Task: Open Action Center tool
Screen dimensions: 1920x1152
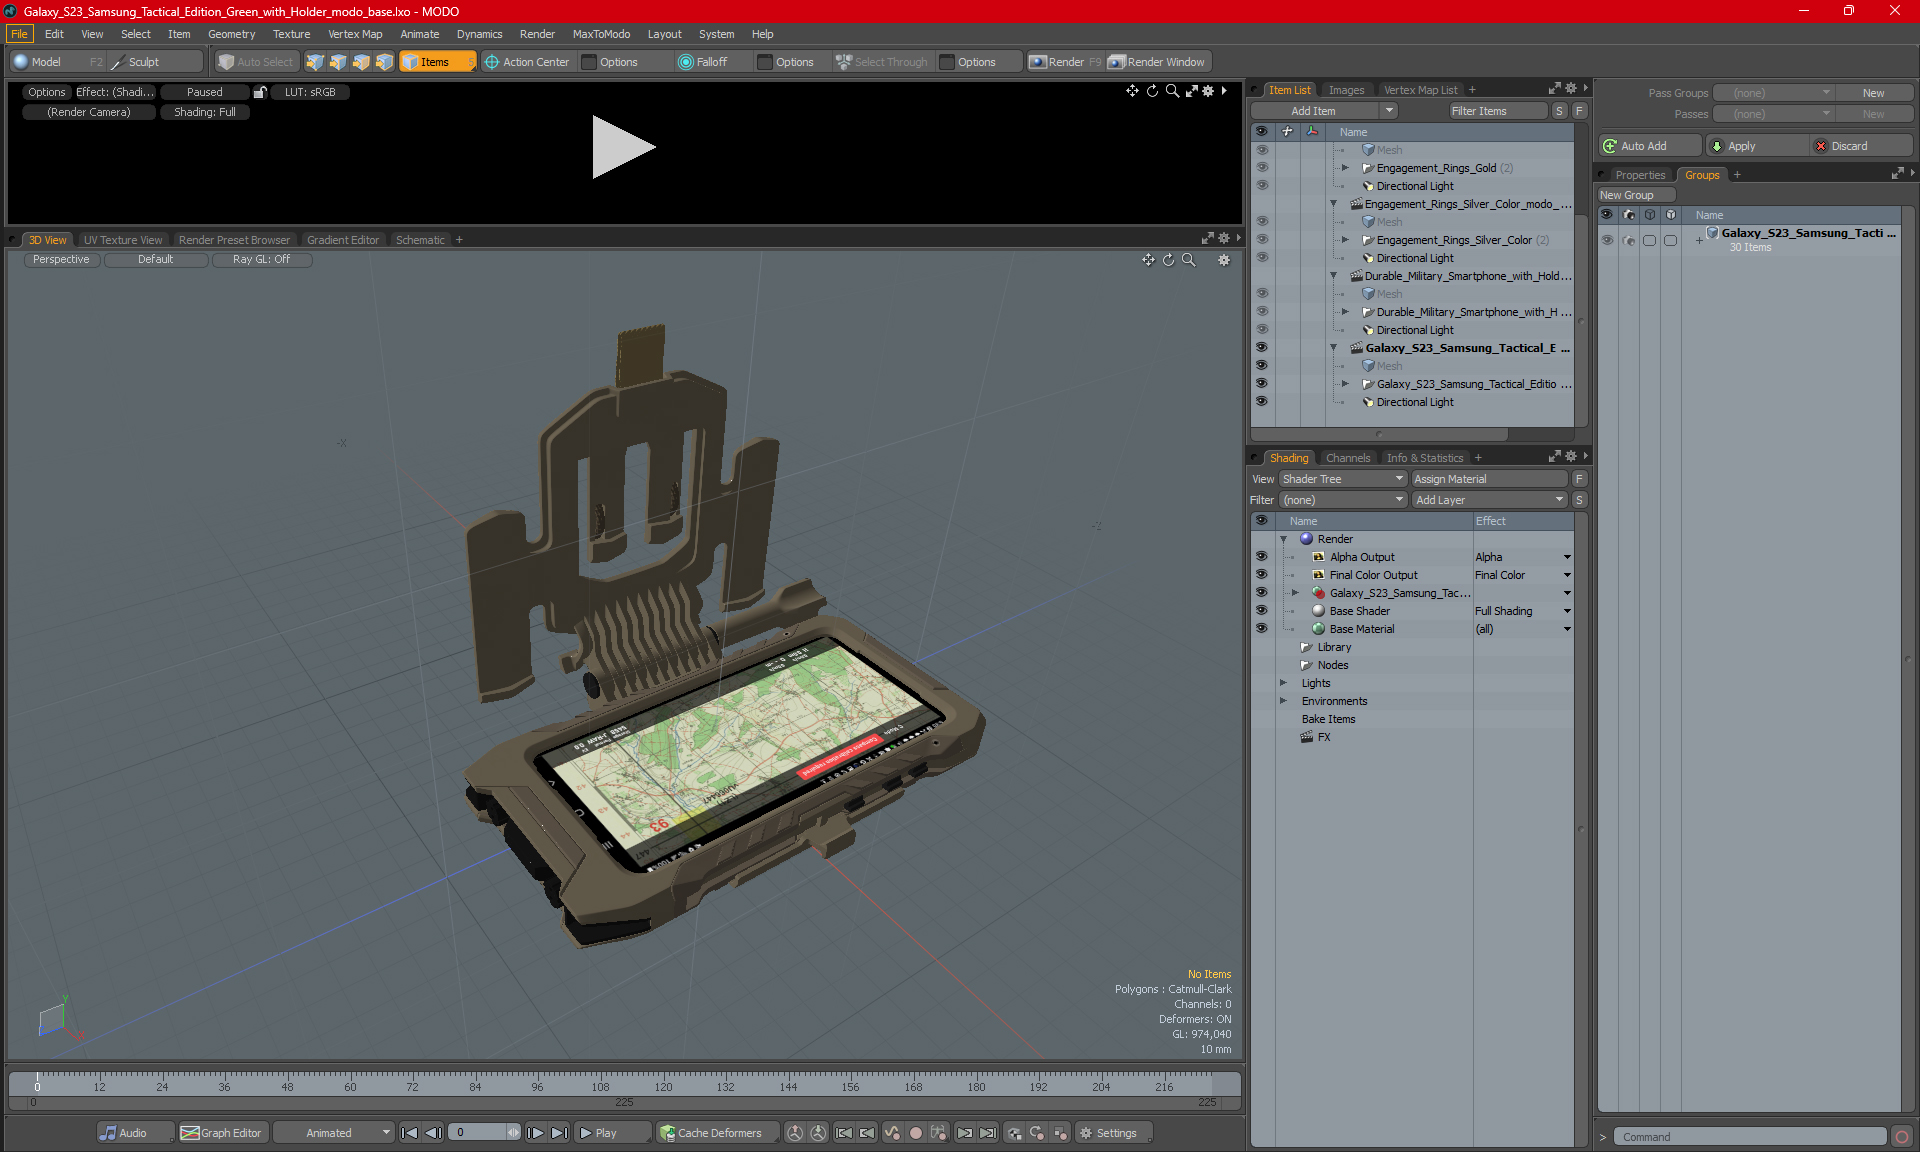Action: pyautogui.click(x=527, y=62)
